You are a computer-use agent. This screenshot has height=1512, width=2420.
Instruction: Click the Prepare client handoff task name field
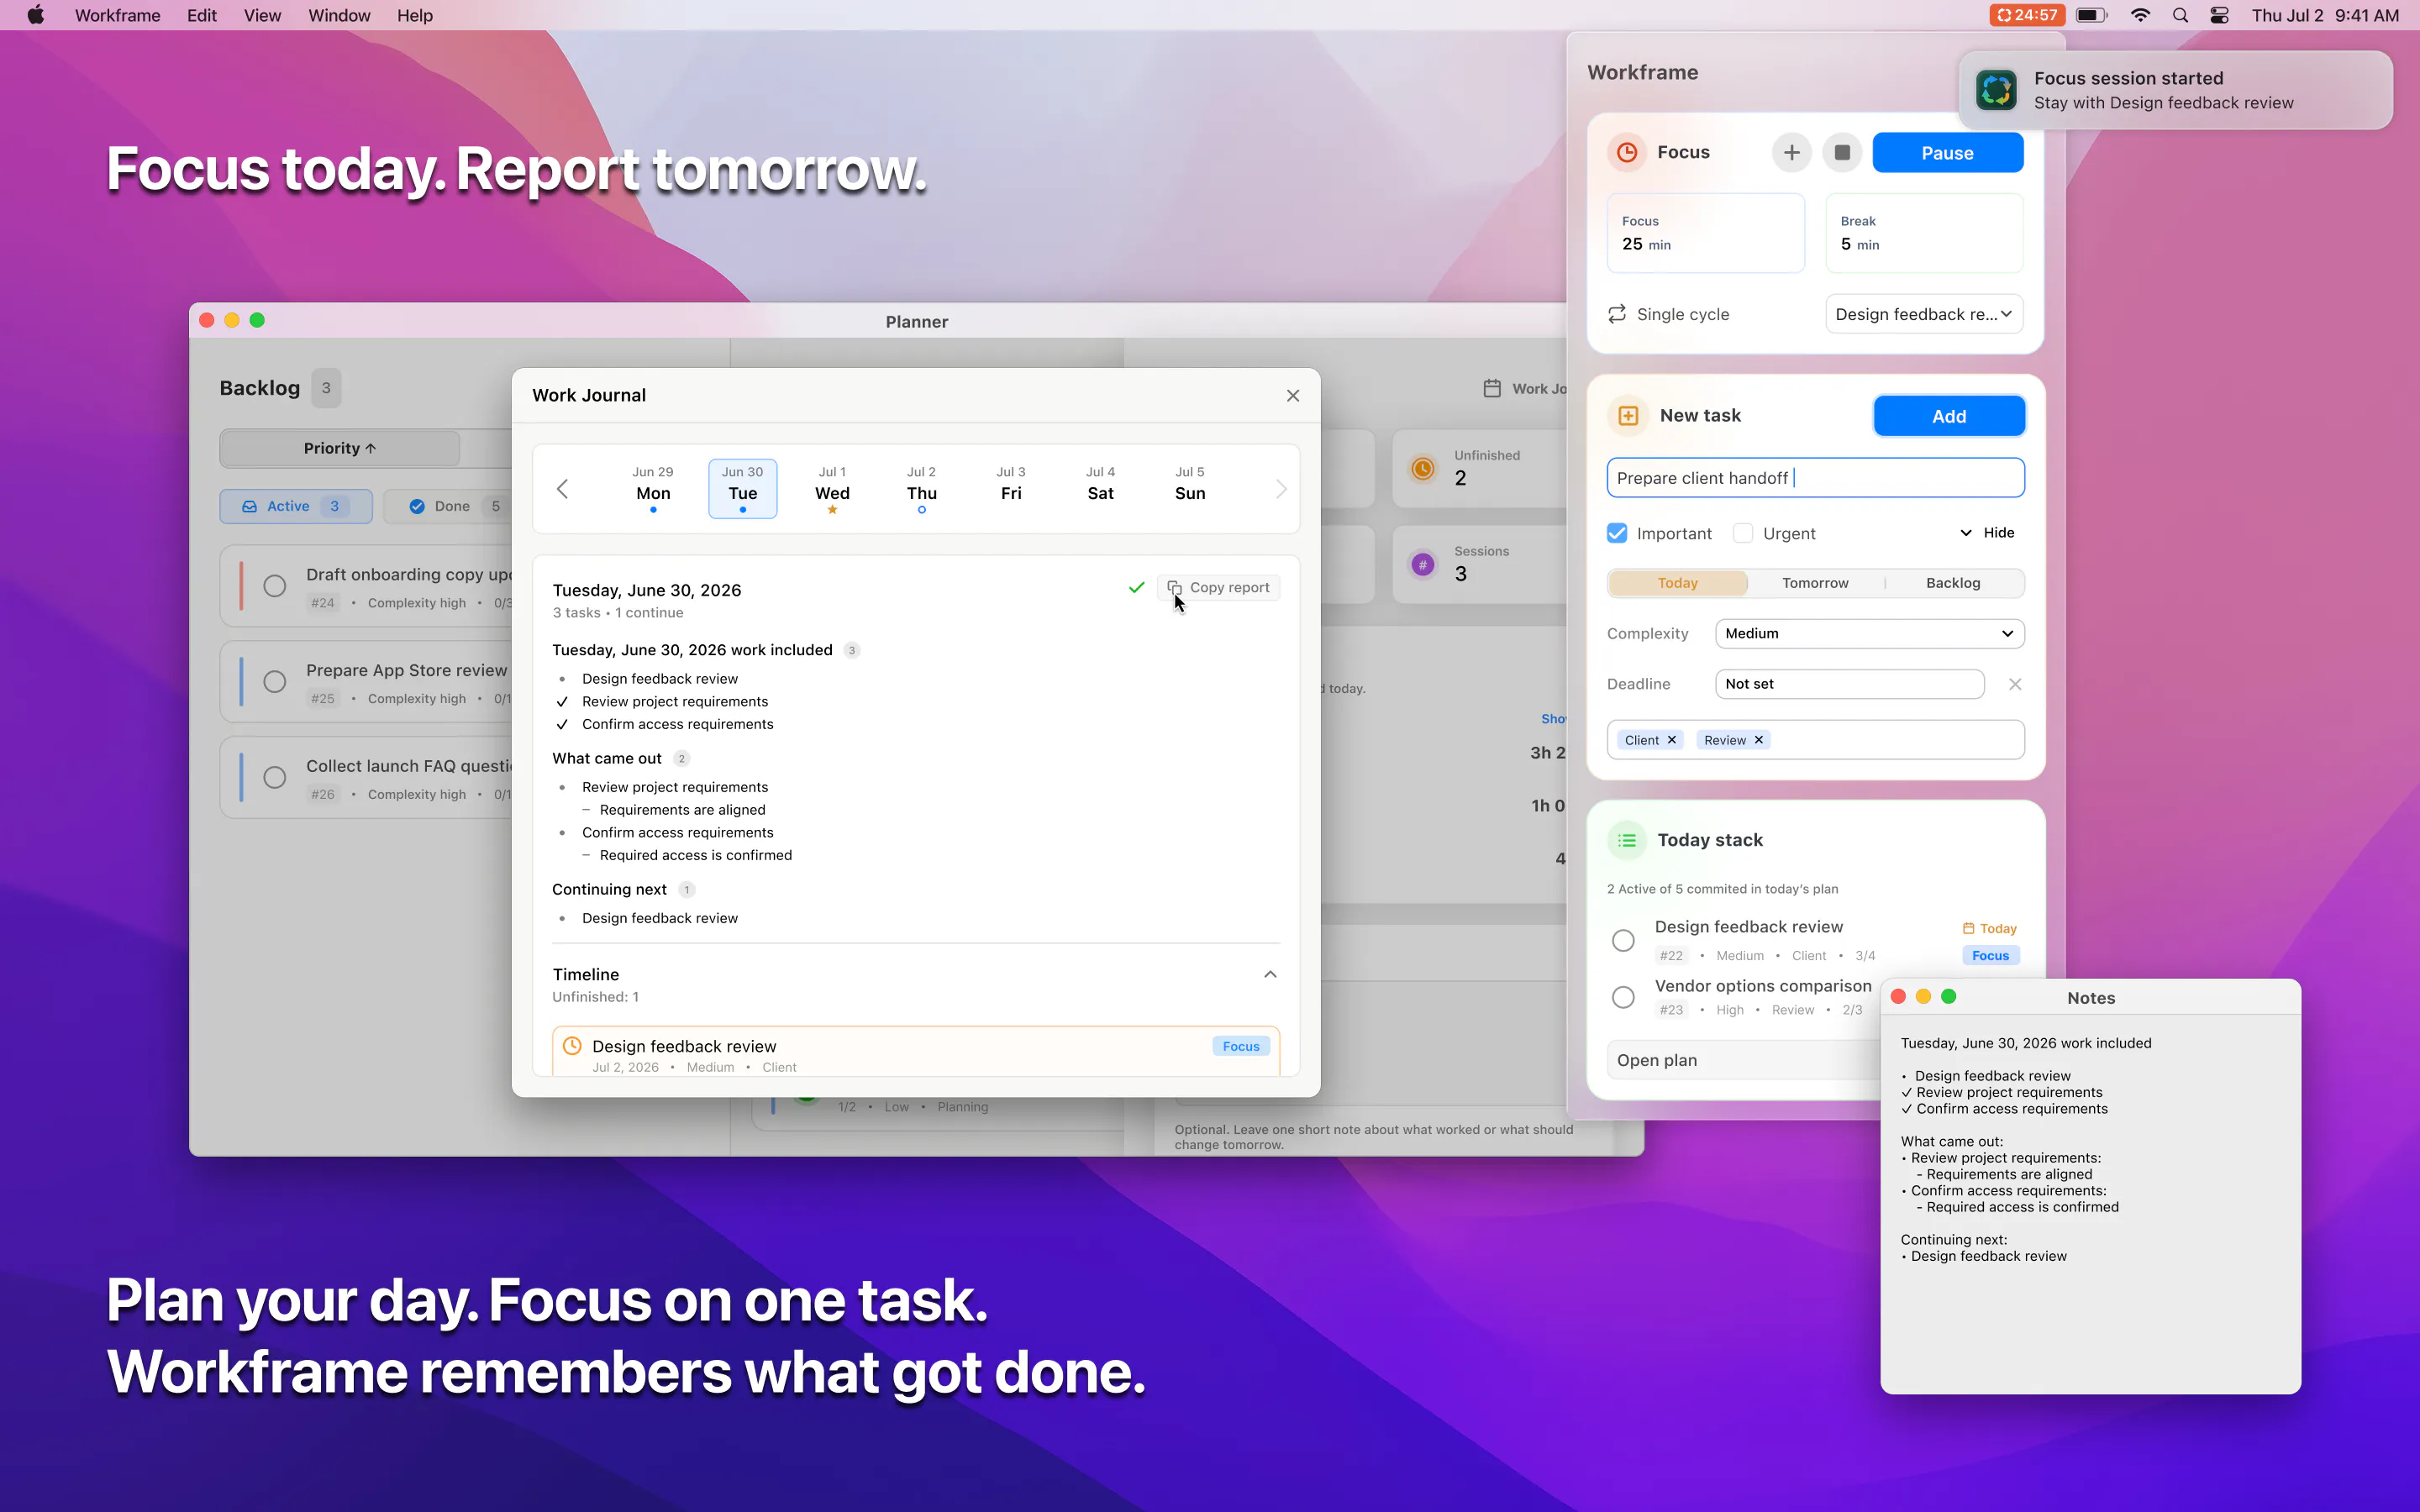(1815, 478)
